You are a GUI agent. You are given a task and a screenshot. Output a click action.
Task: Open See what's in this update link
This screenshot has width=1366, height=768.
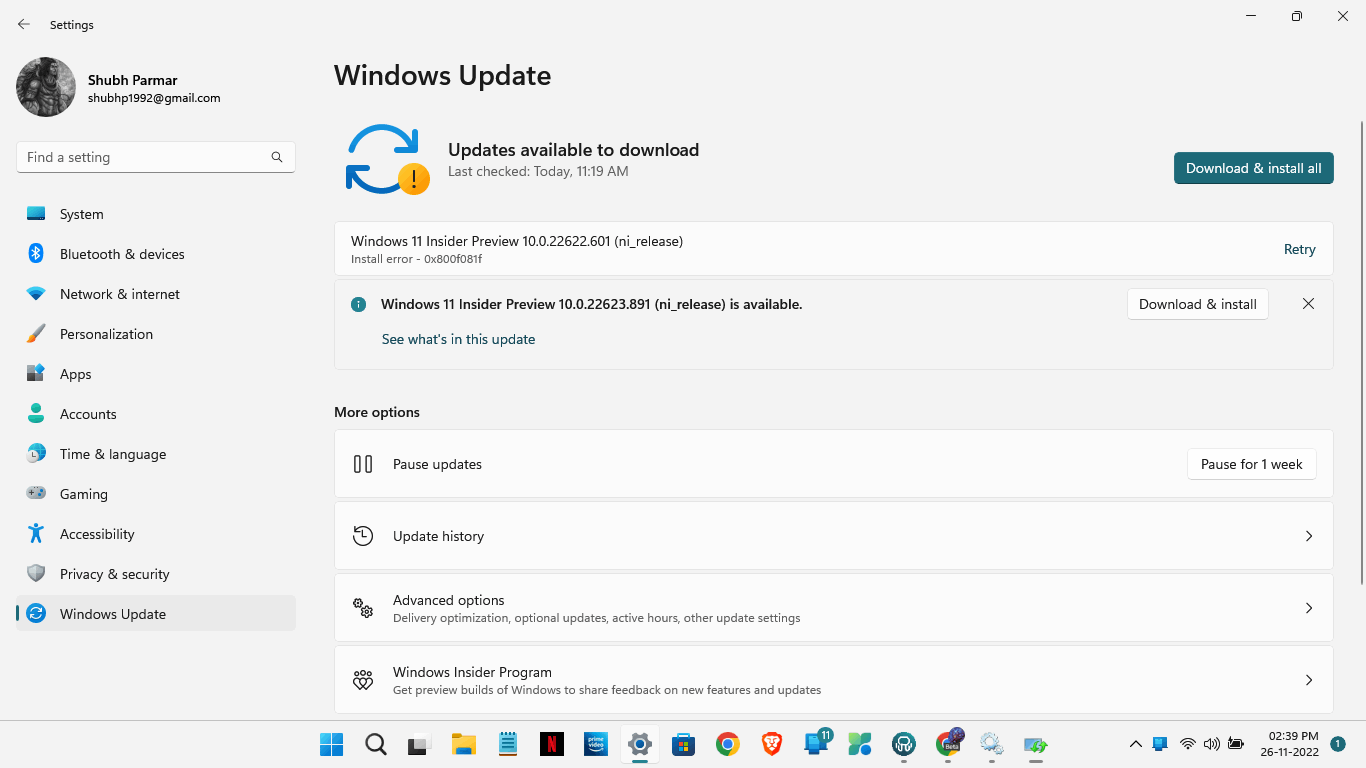point(458,339)
